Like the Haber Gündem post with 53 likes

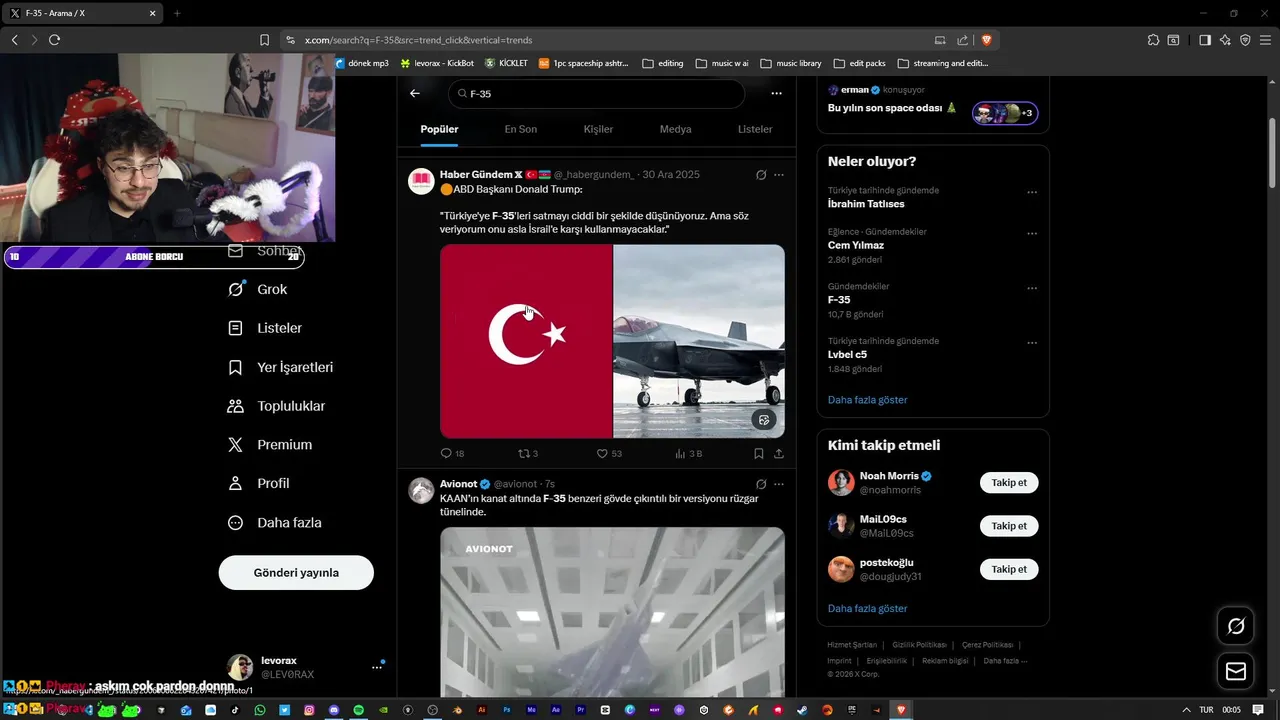(x=609, y=454)
